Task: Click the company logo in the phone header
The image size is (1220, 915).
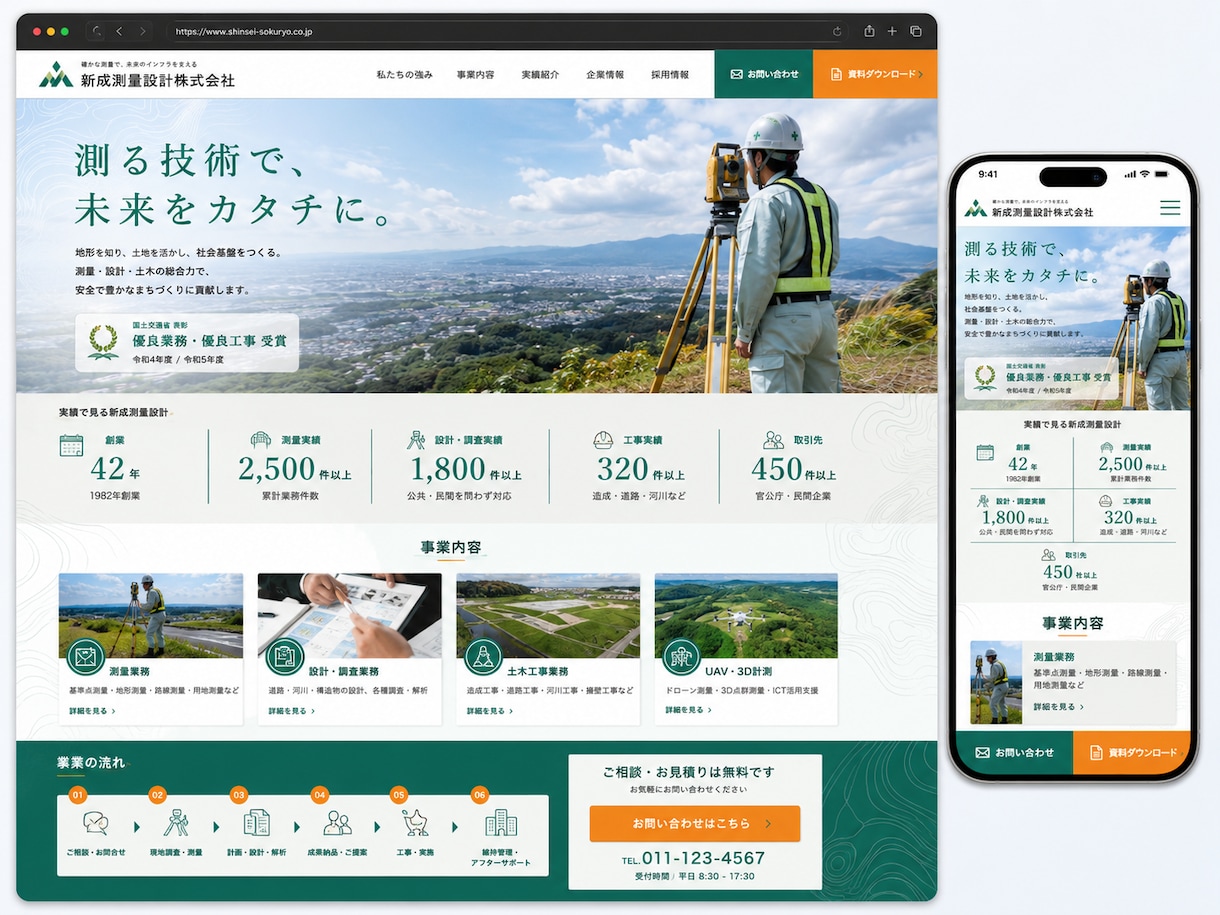Action: click(1029, 209)
